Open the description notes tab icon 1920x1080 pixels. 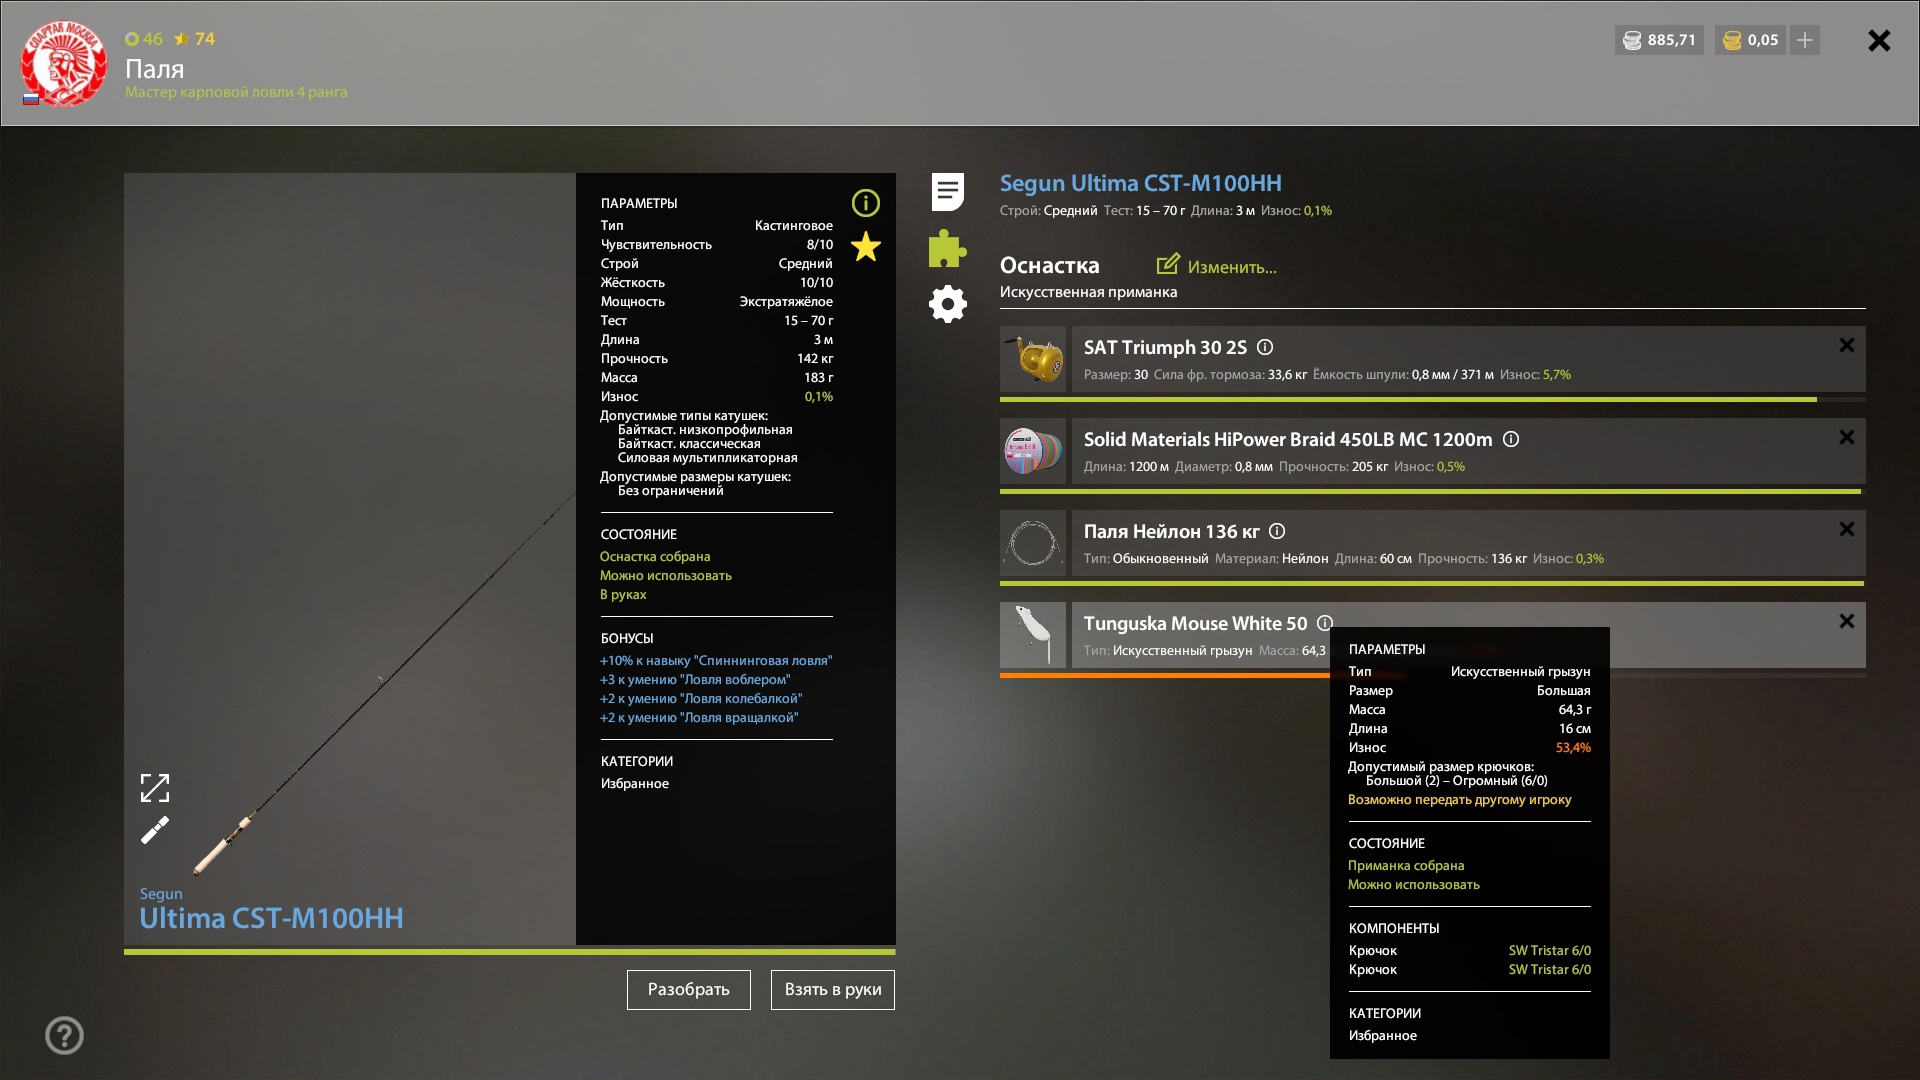947,191
